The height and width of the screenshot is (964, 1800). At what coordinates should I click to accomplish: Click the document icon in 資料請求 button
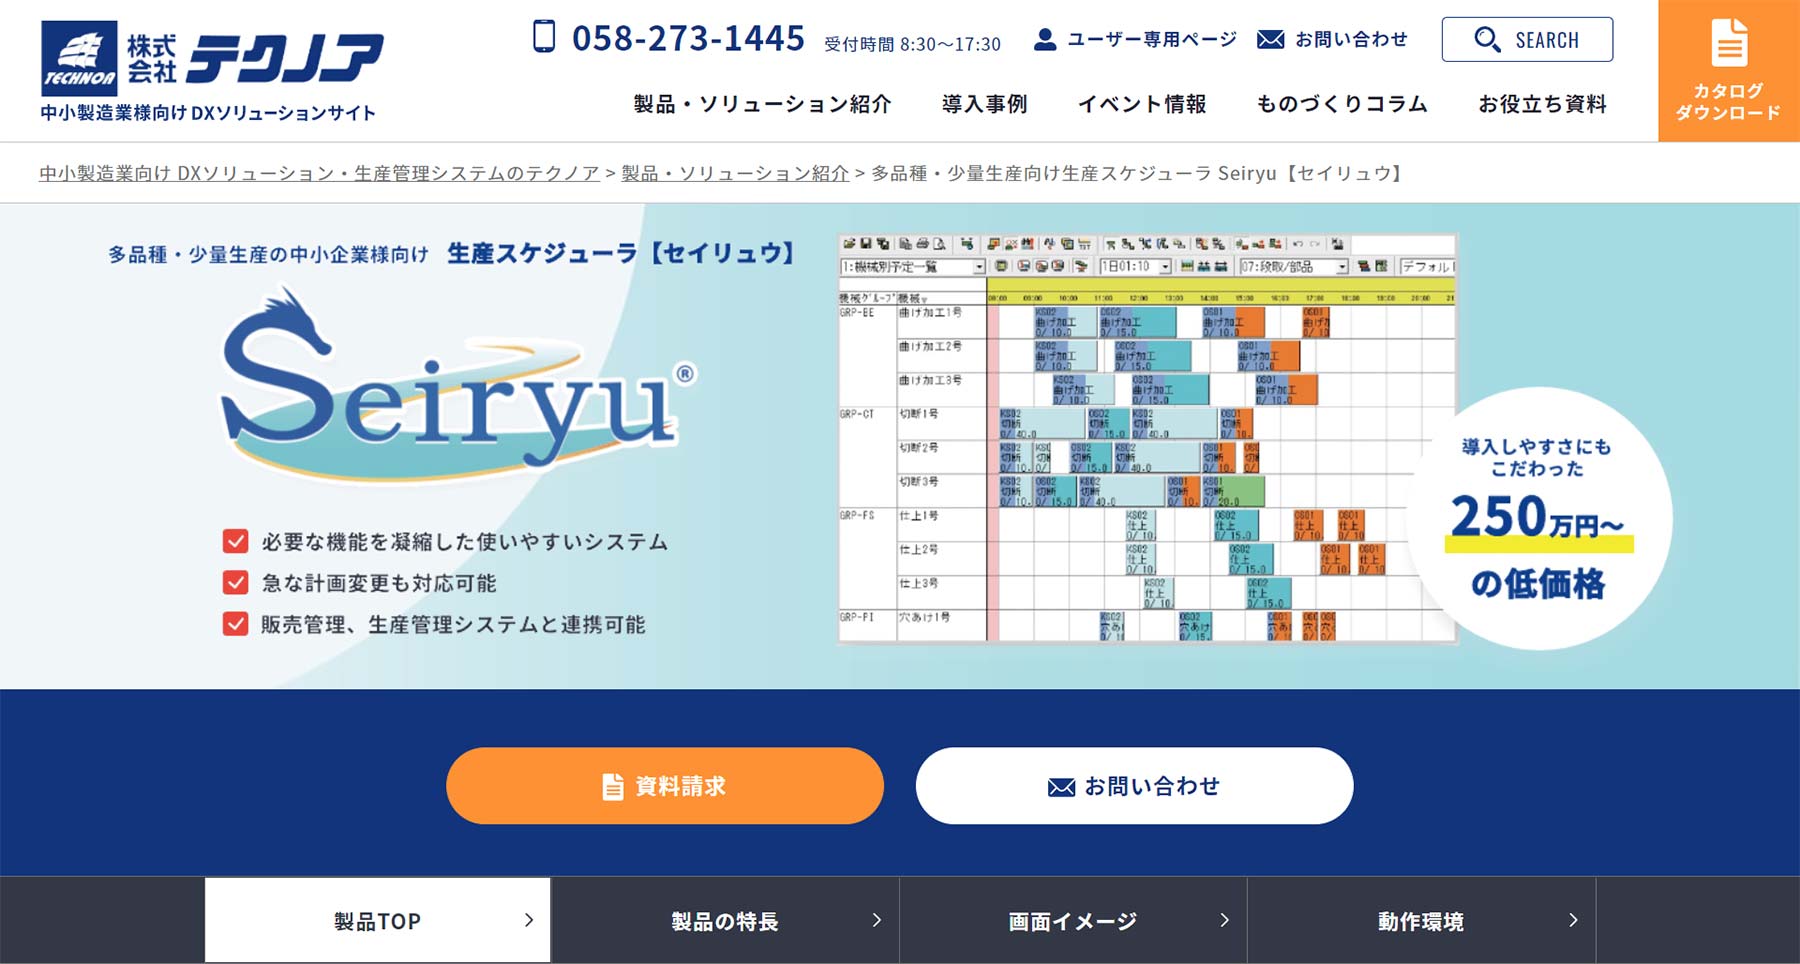(x=613, y=787)
